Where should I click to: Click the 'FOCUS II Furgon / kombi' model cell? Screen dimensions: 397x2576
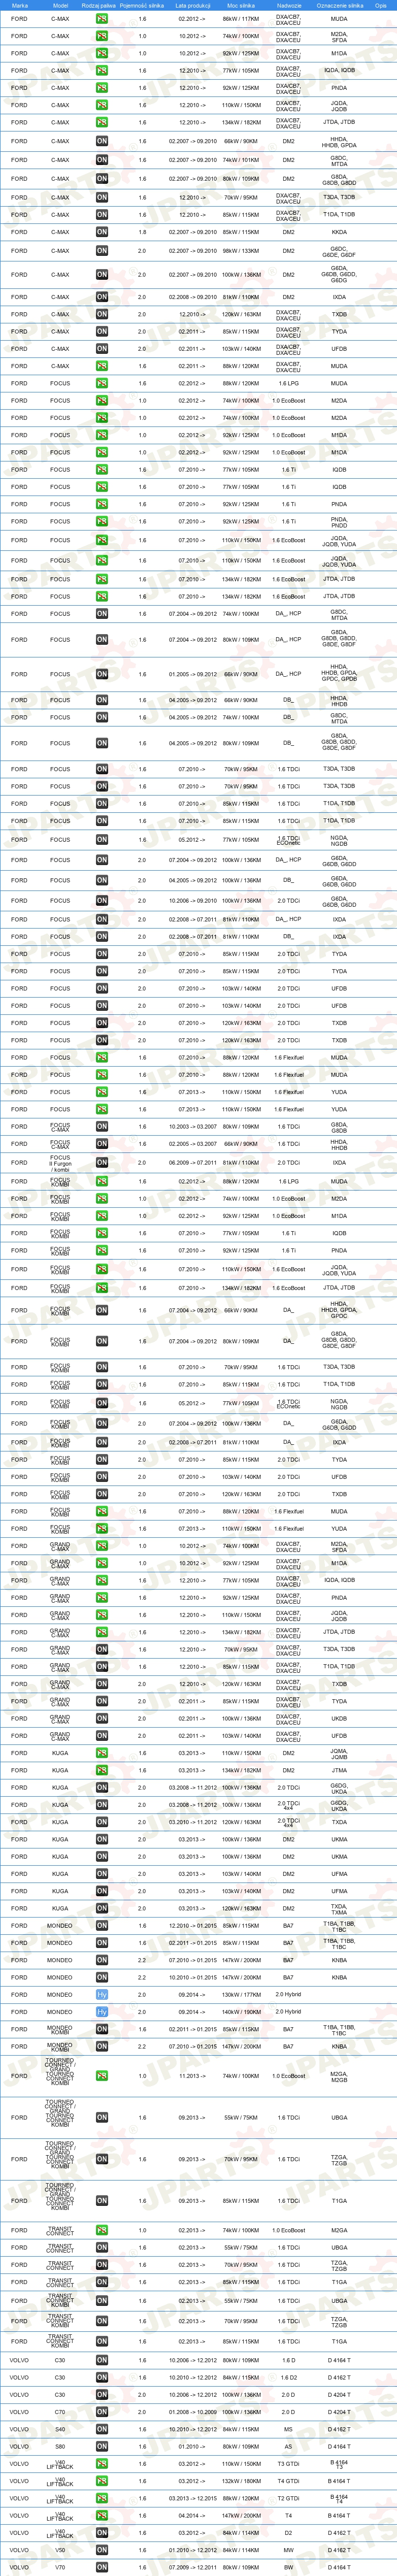click(60, 1163)
